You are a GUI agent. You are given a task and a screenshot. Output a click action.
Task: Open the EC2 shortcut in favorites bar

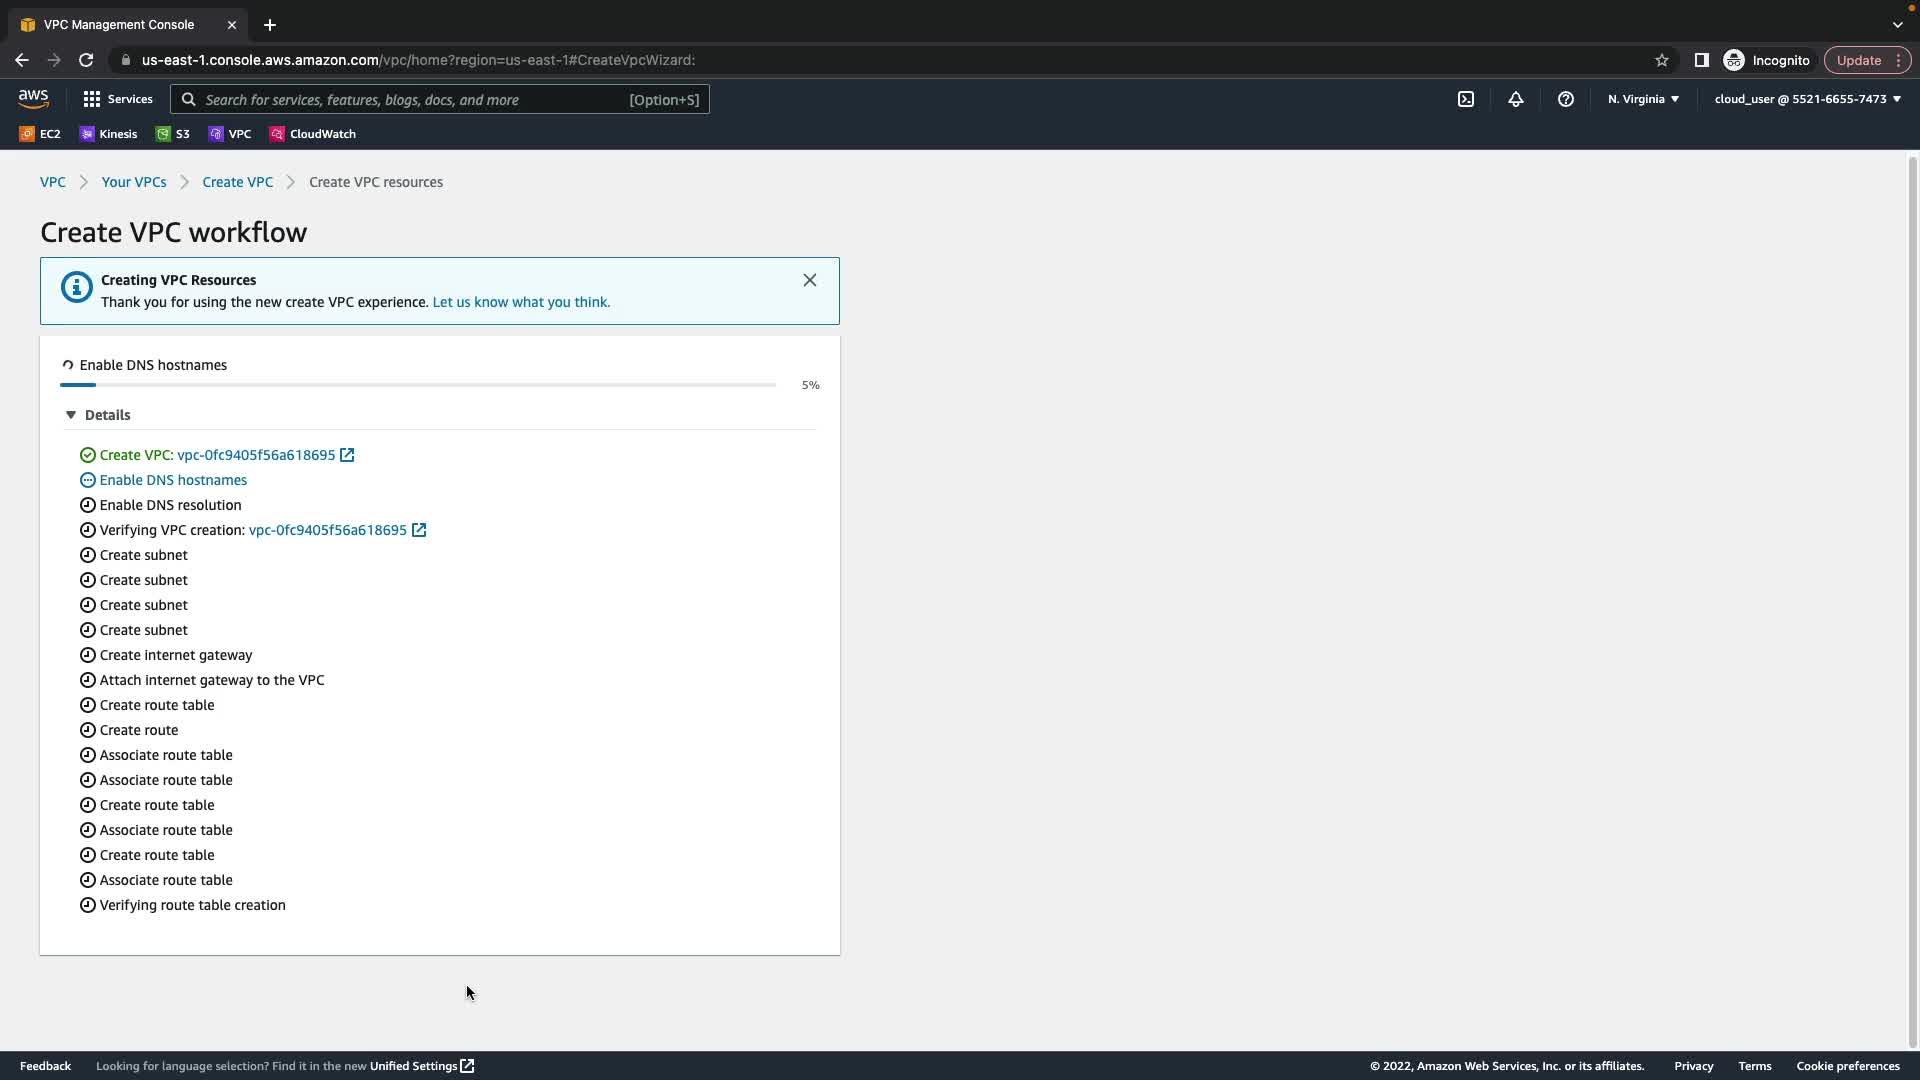[40, 134]
